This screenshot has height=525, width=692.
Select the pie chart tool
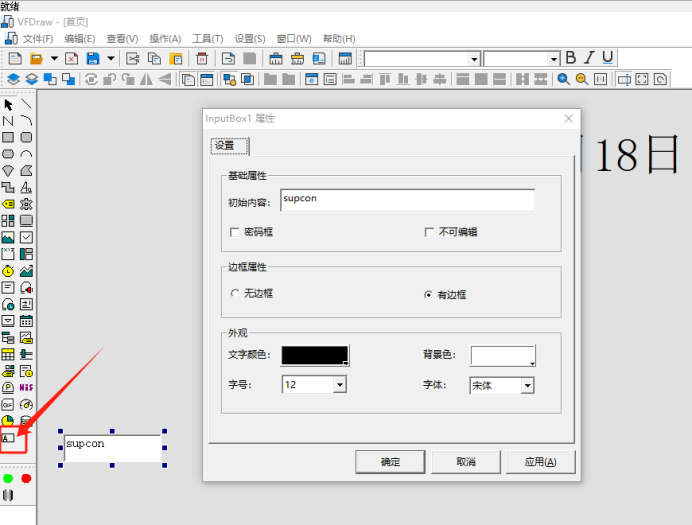(x=8, y=420)
